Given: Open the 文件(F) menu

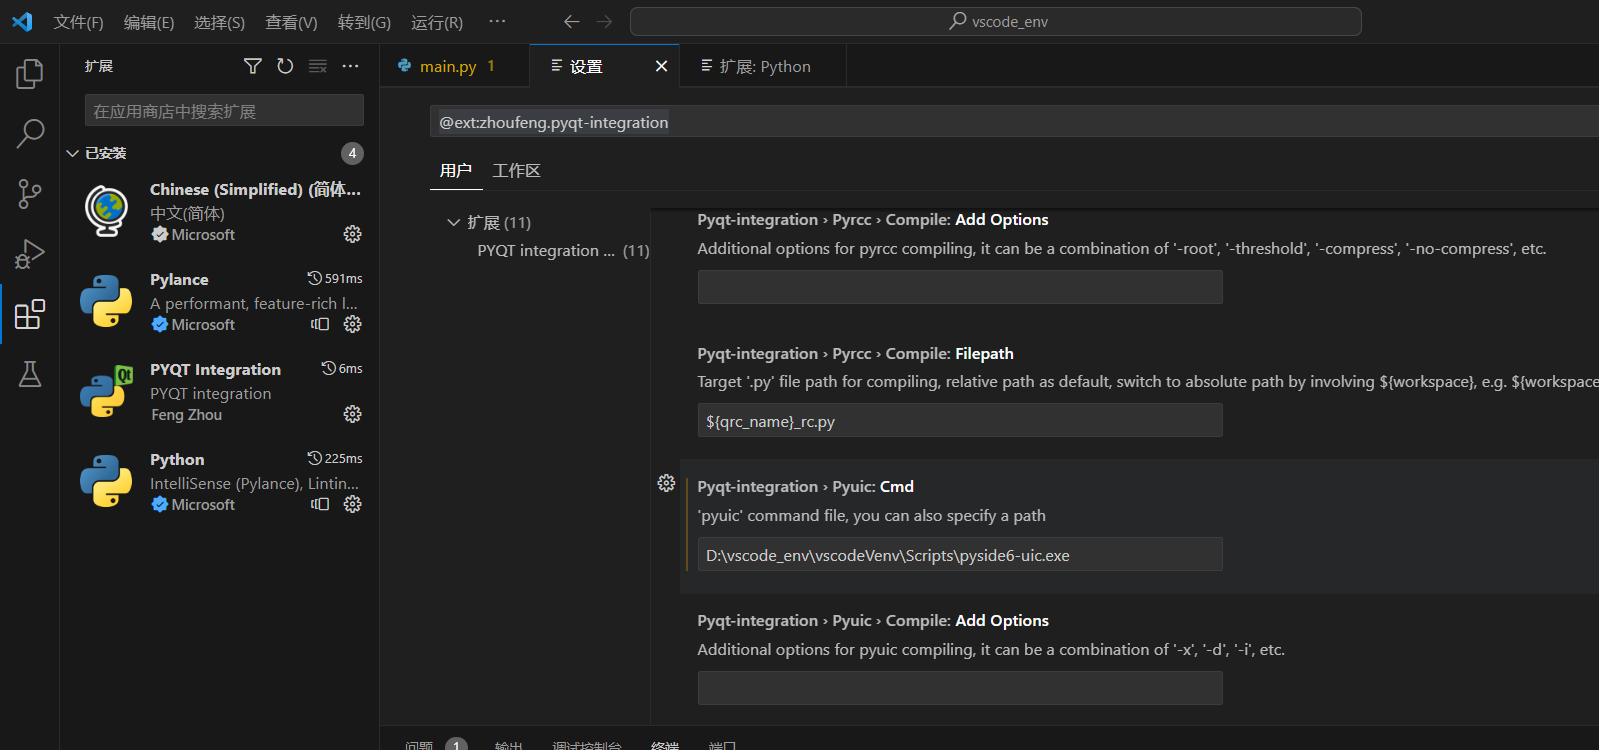Looking at the screenshot, I should pyautogui.click(x=78, y=22).
